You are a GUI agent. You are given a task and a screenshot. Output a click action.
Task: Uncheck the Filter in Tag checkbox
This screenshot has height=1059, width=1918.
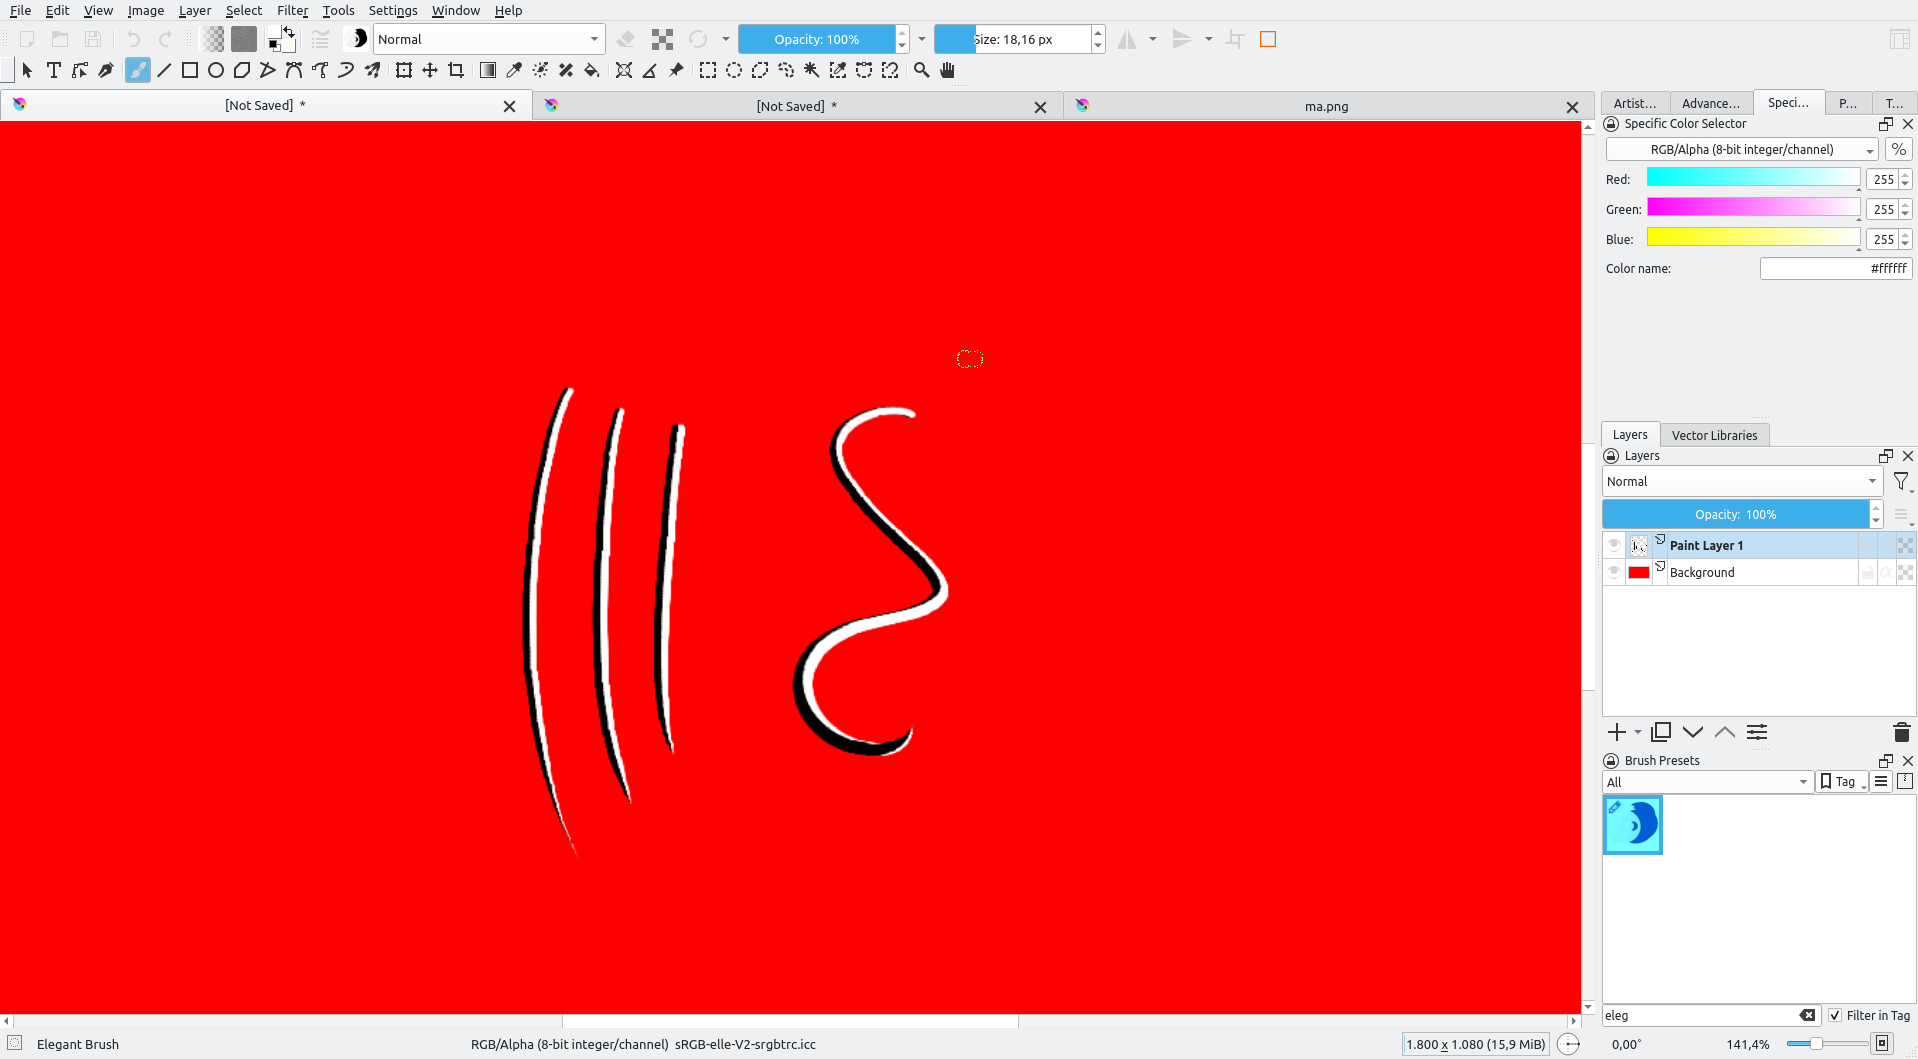point(1835,1015)
